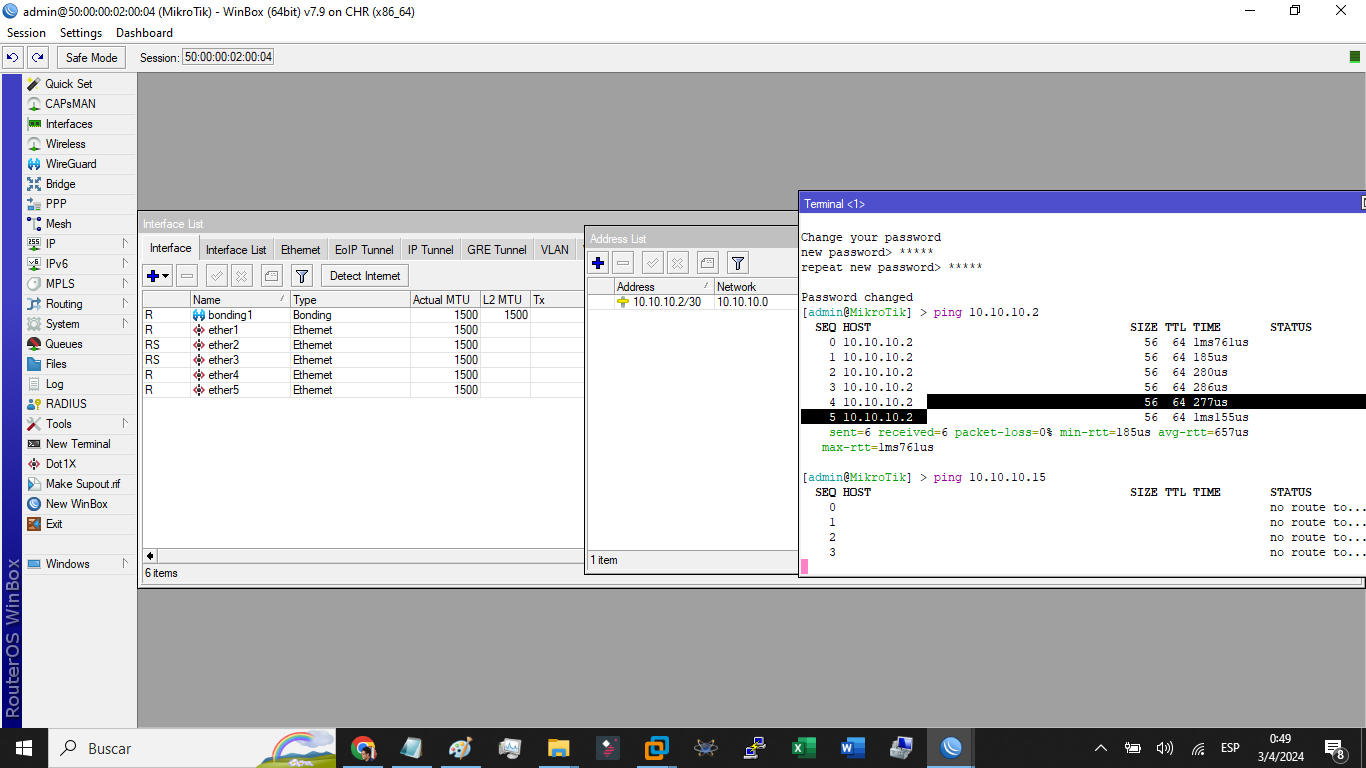Screen dimensions: 1366x768
Task: Expand the System submenu
Action: pos(125,324)
